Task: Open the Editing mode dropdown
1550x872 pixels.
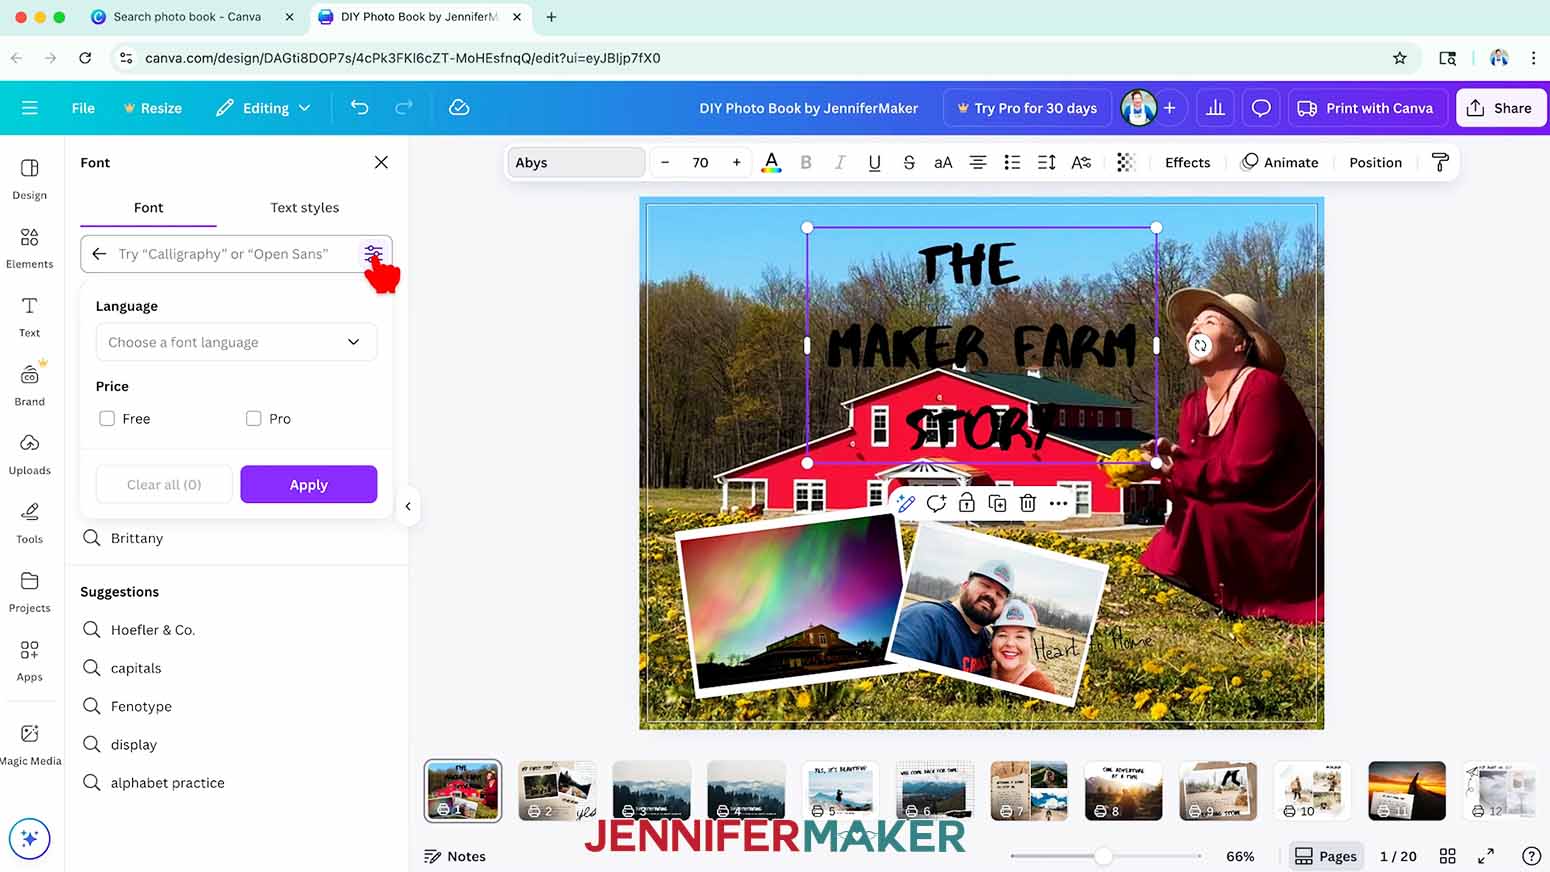Action: [263, 108]
